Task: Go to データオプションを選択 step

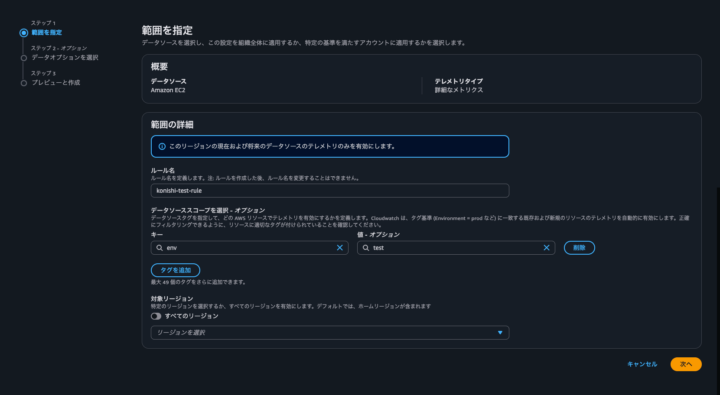Action: tap(65, 57)
